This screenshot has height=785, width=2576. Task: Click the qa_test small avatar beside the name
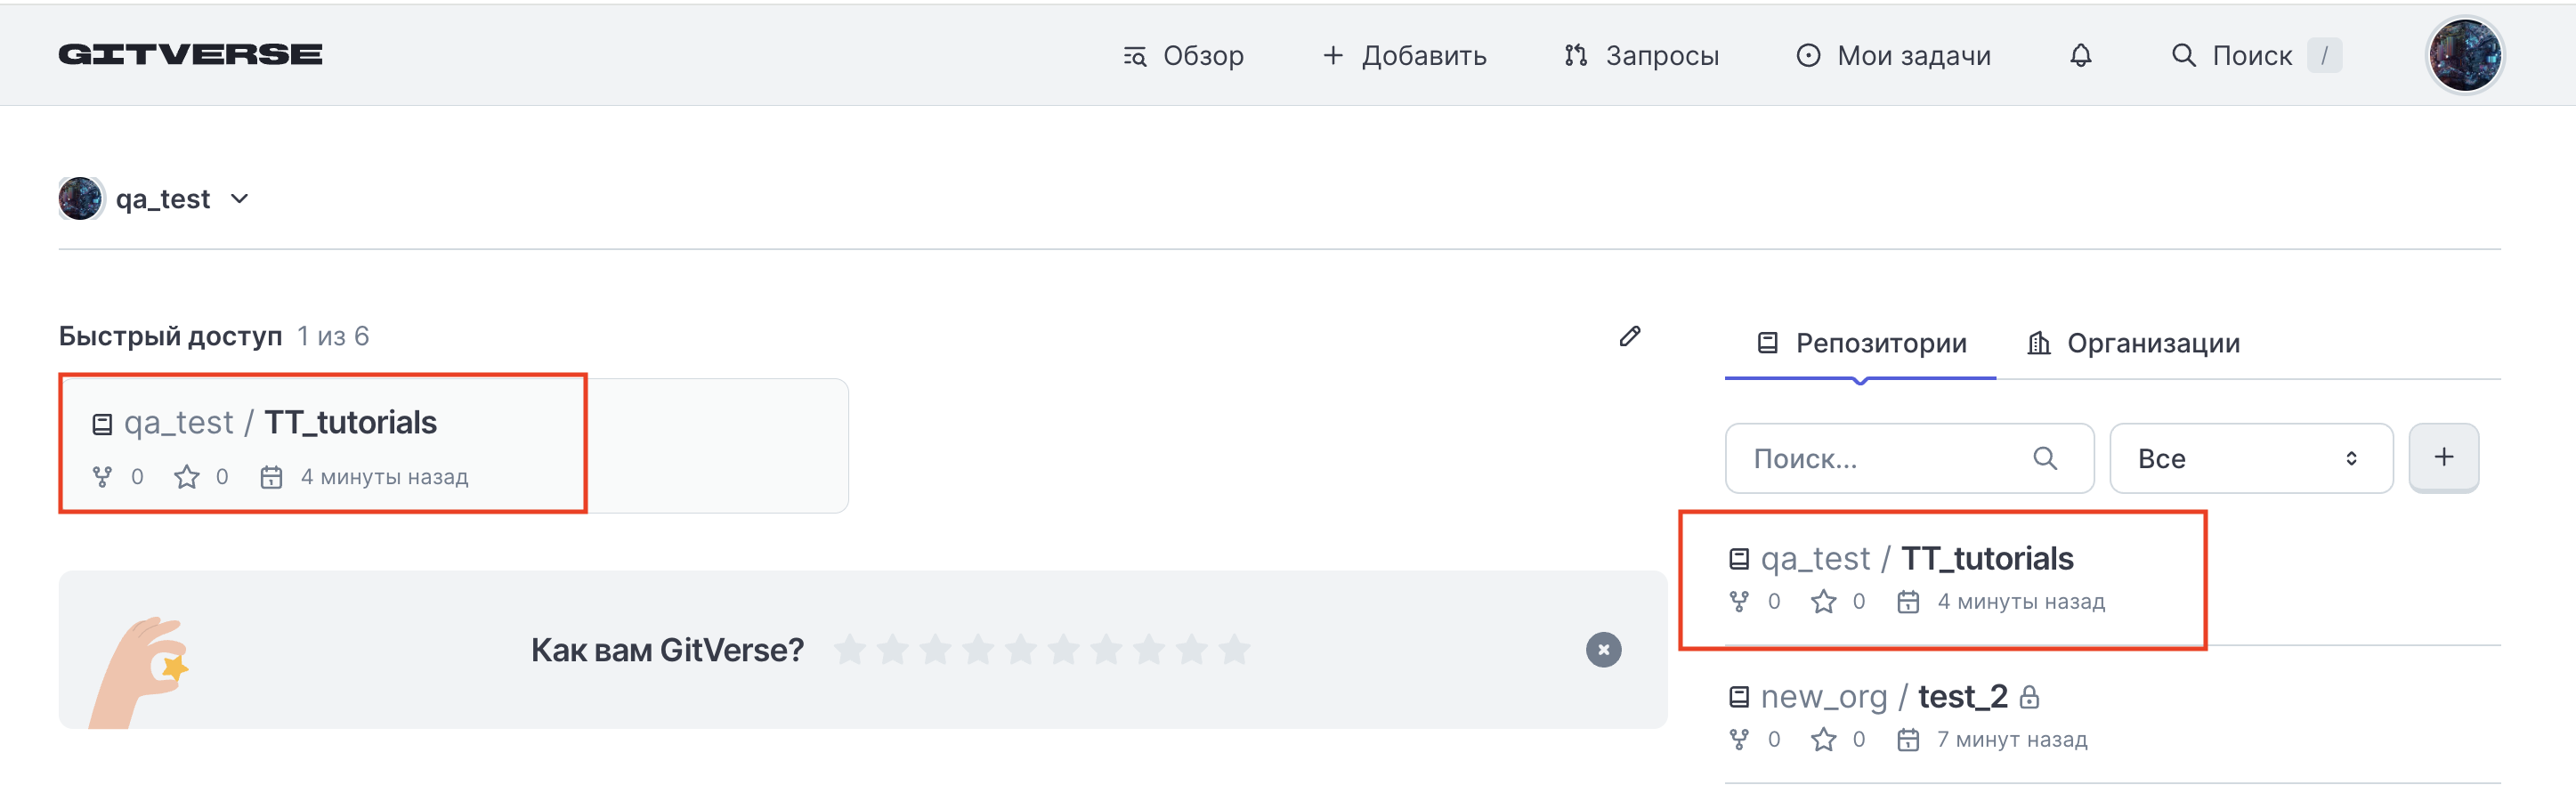(80, 198)
